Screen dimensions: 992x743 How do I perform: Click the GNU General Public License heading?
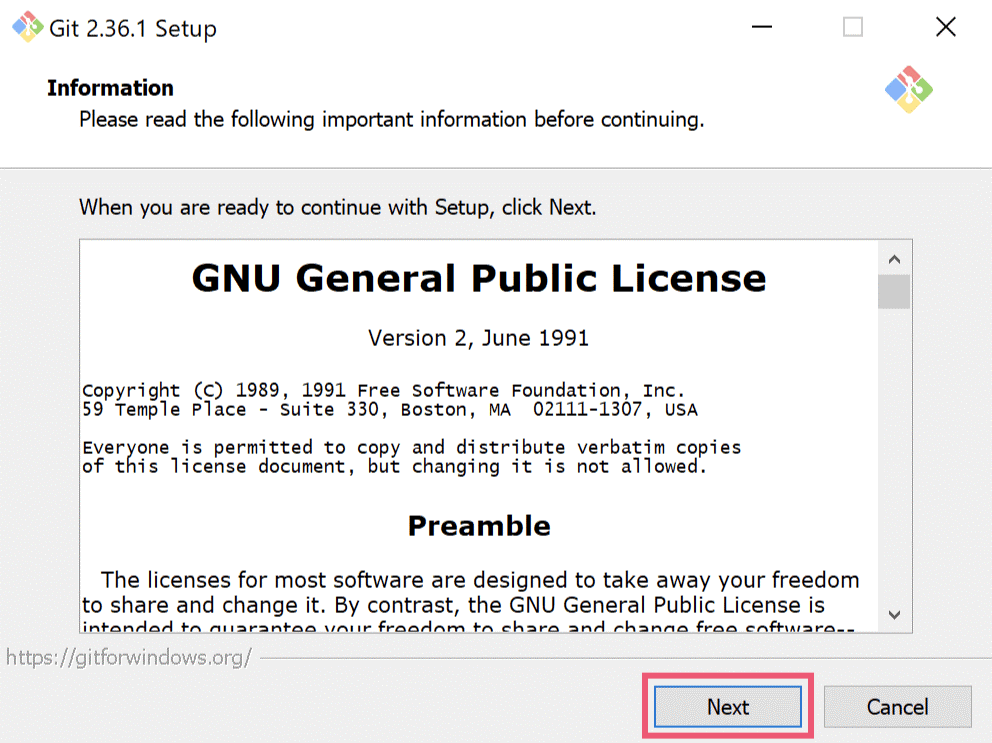tap(478, 278)
